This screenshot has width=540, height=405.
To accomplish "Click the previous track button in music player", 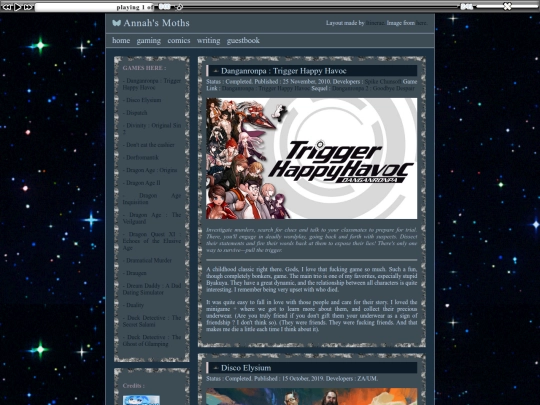I will click(7, 7).
